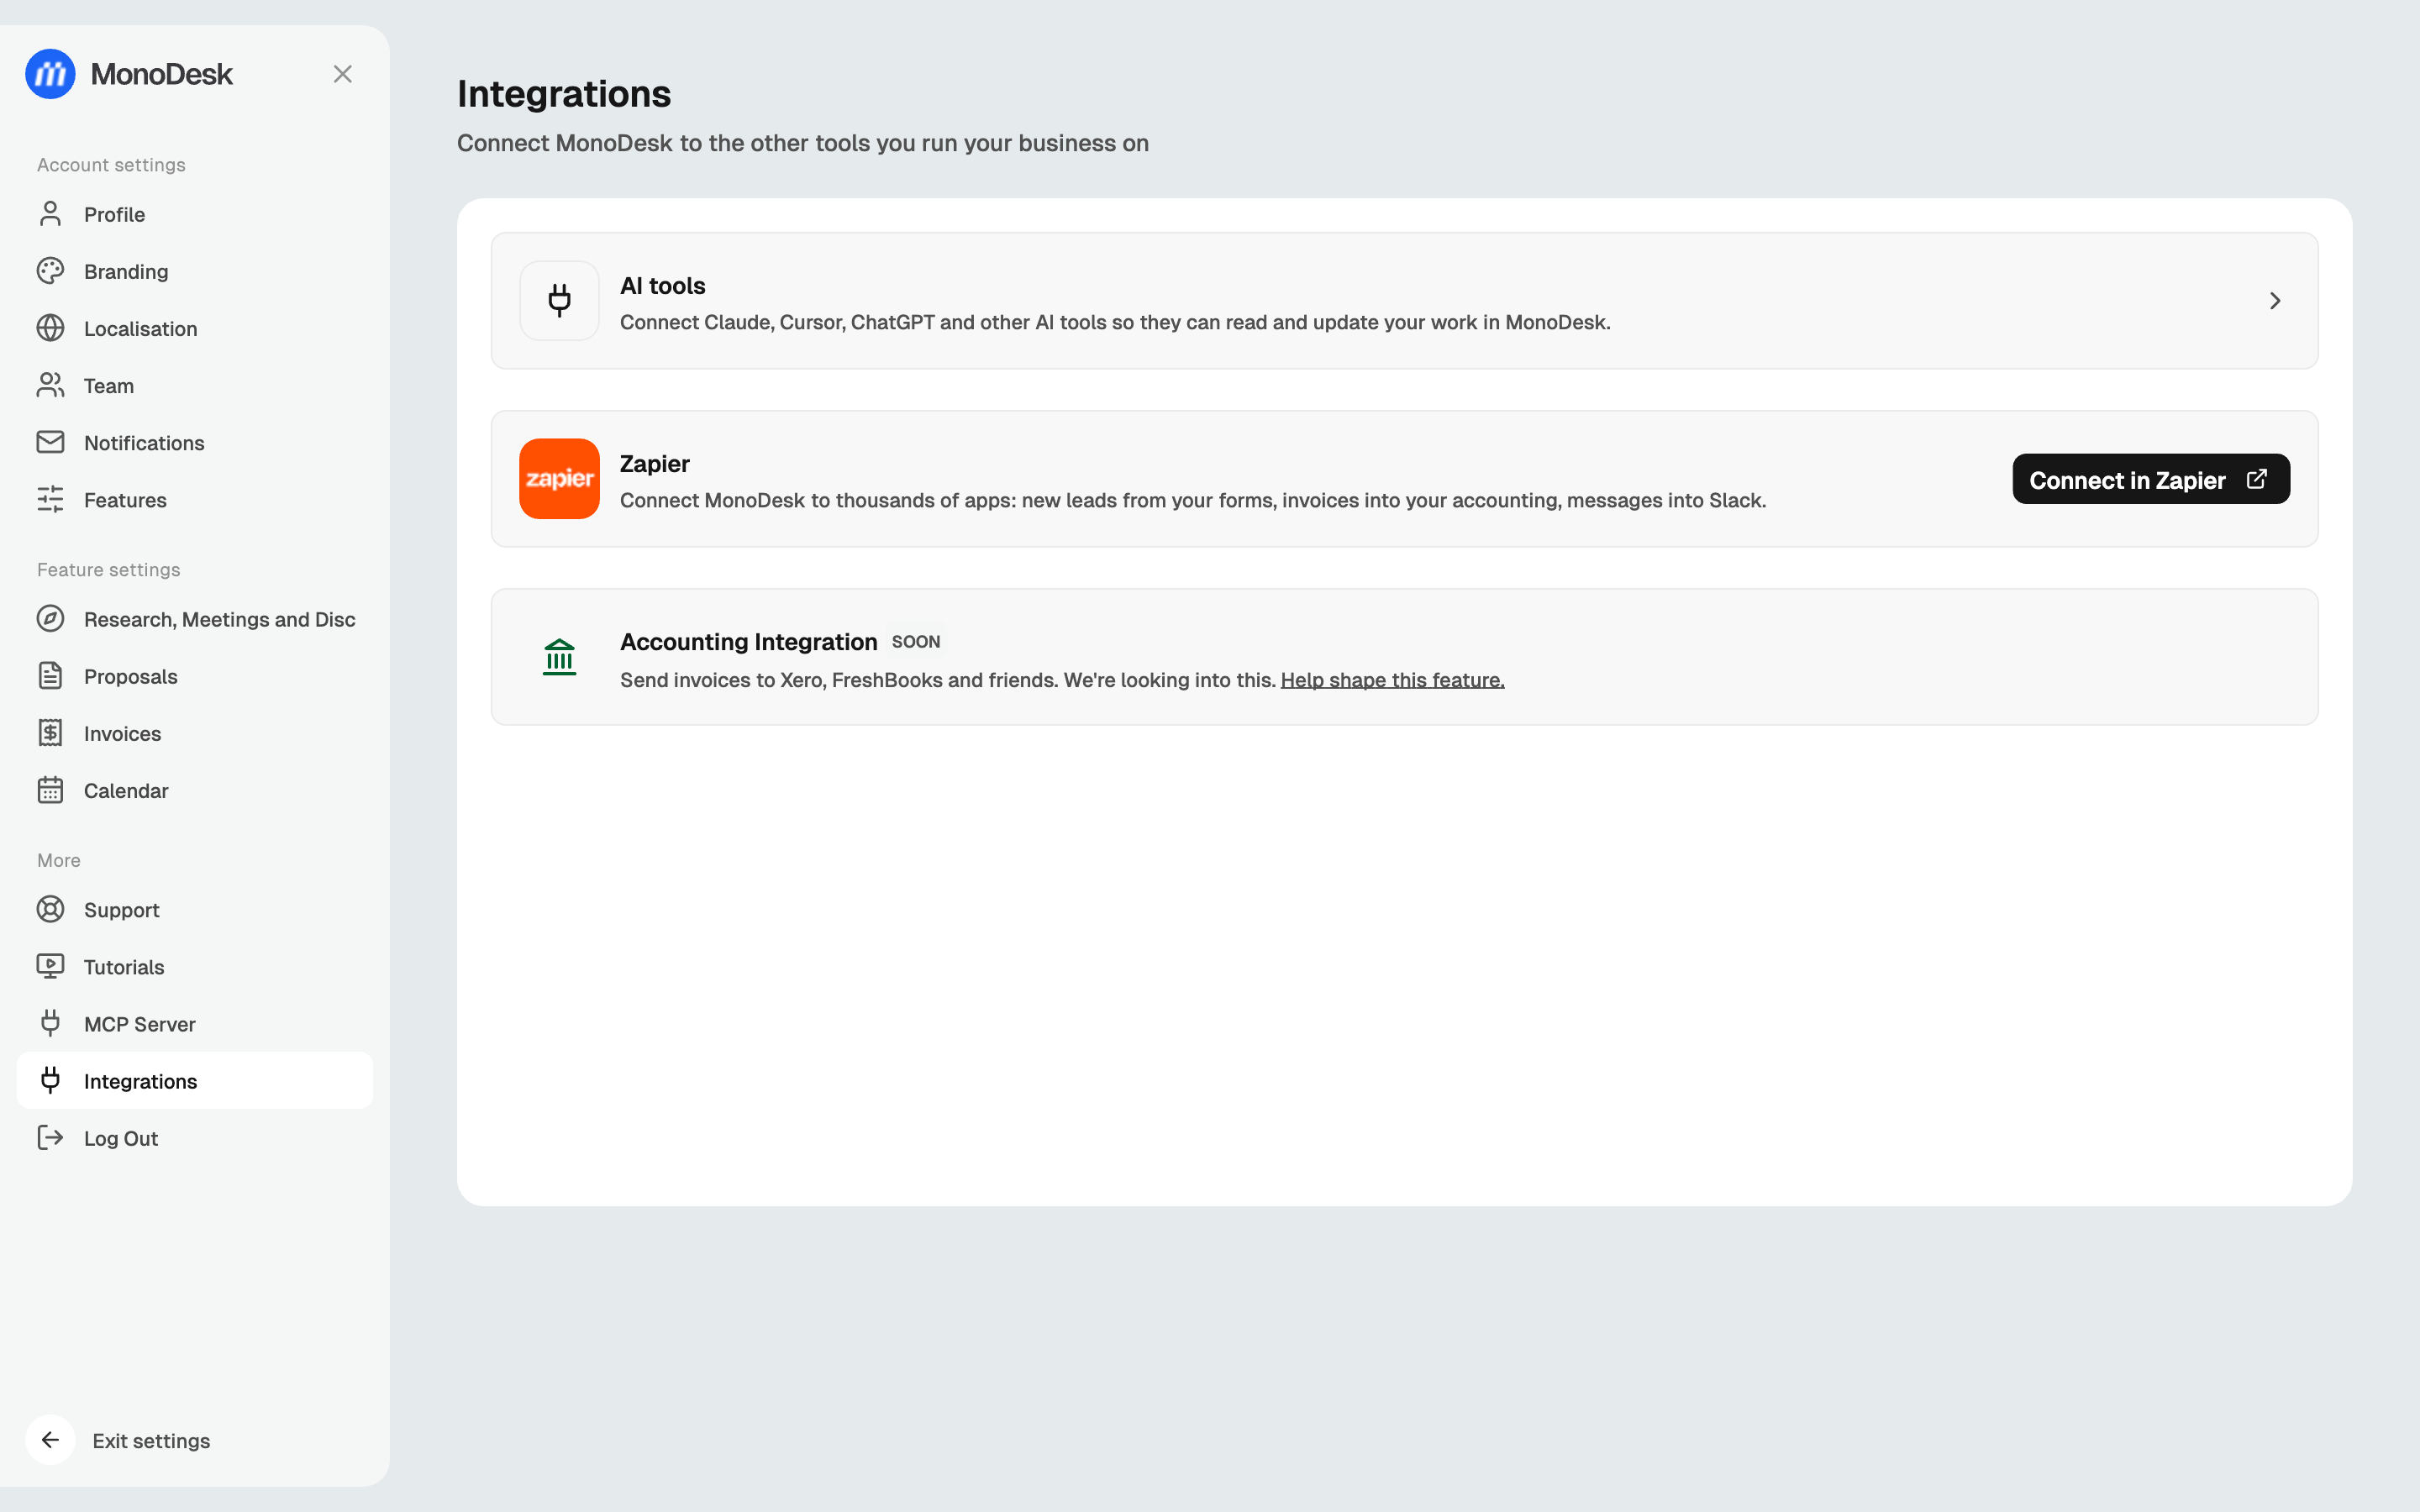Image resolution: width=2420 pixels, height=1512 pixels.
Task: Click the AI tools card title
Action: click(x=663, y=286)
